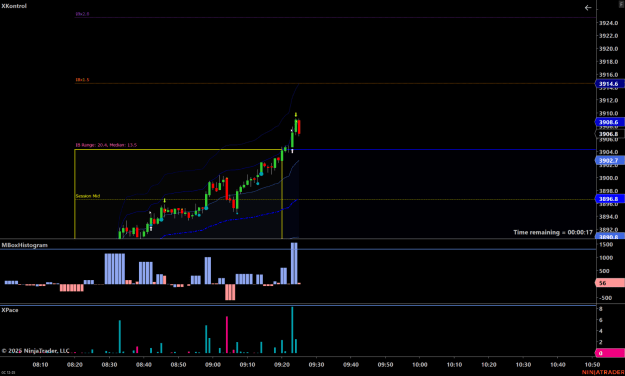Image resolution: width=625 pixels, height=376 pixels.
Task: Click the large pink negative histogram bar
Action: tap(230, 292)
